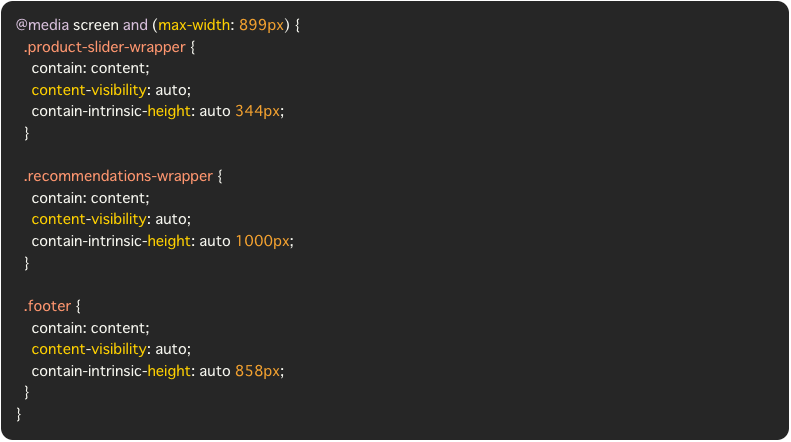Click 'contain: content' inside the .product-slider-wrapper rule
The width and height of the screenshot is (791, 442).
click(90, 68)
